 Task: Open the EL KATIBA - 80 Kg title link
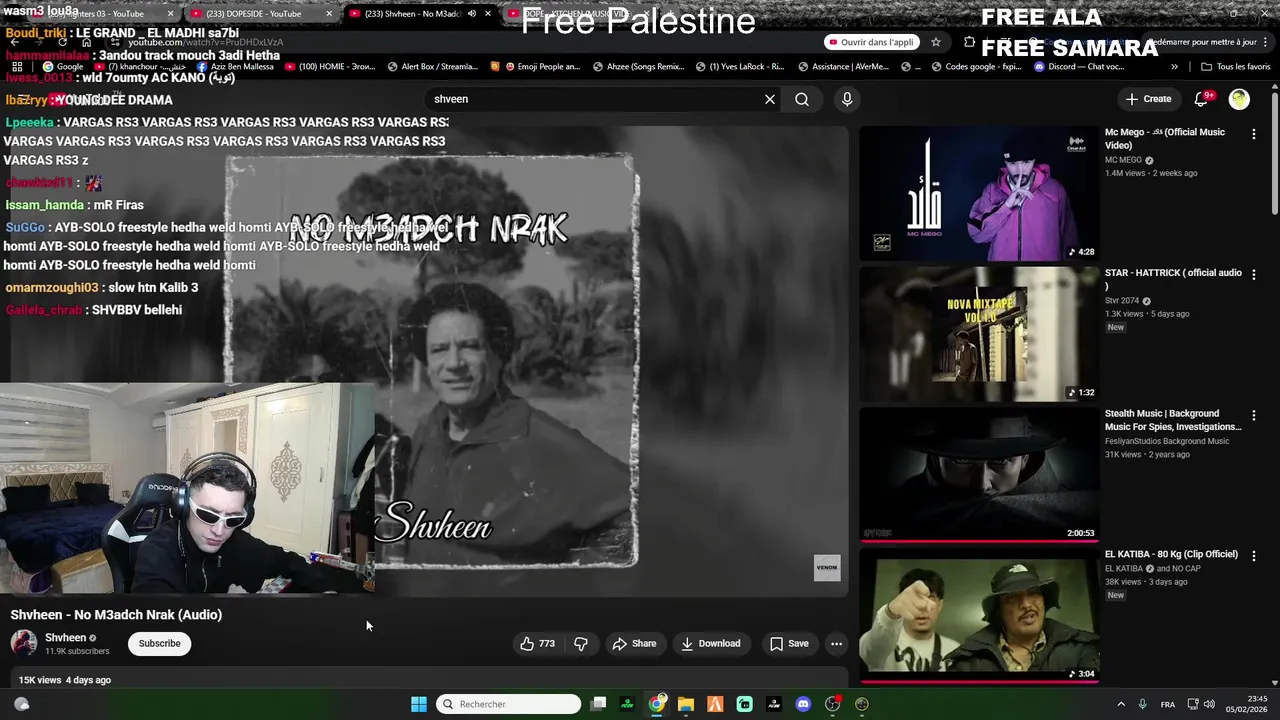click(1171, 554)
